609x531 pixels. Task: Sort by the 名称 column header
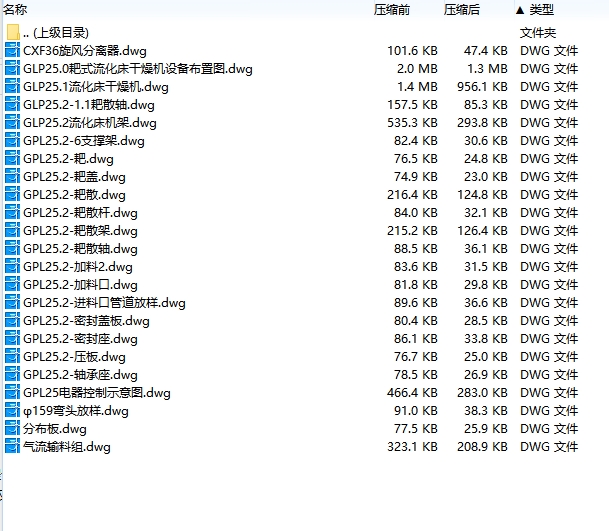click(x=15, y=9)
